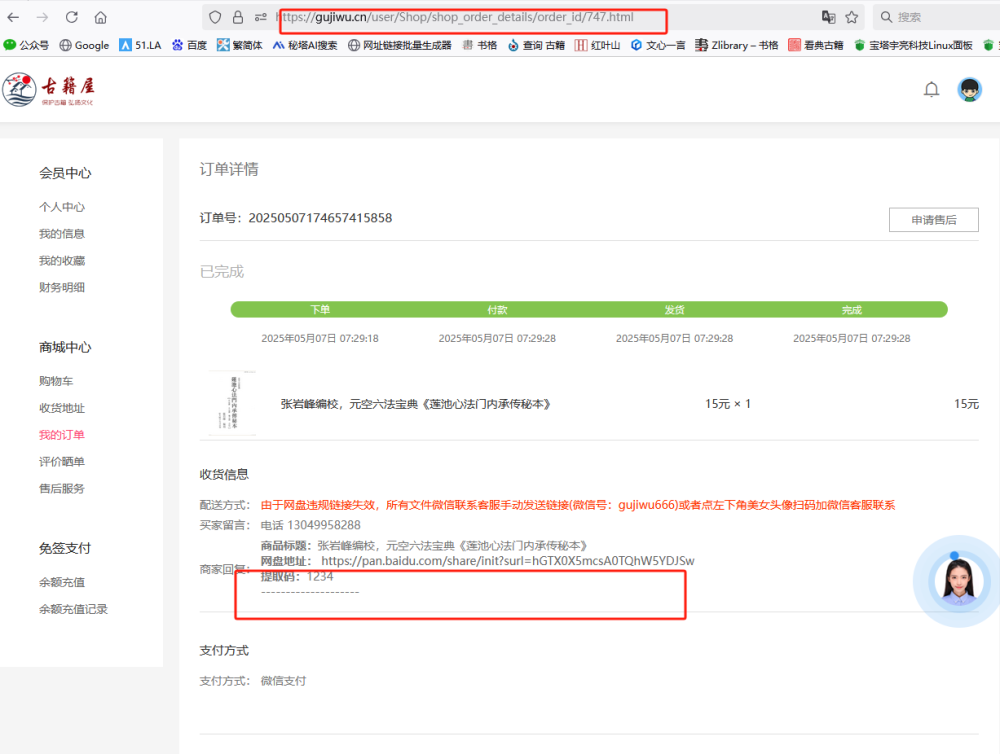Open 售后服务 in sidebar
Screen dimensions: 1000x754
[62, 488]
